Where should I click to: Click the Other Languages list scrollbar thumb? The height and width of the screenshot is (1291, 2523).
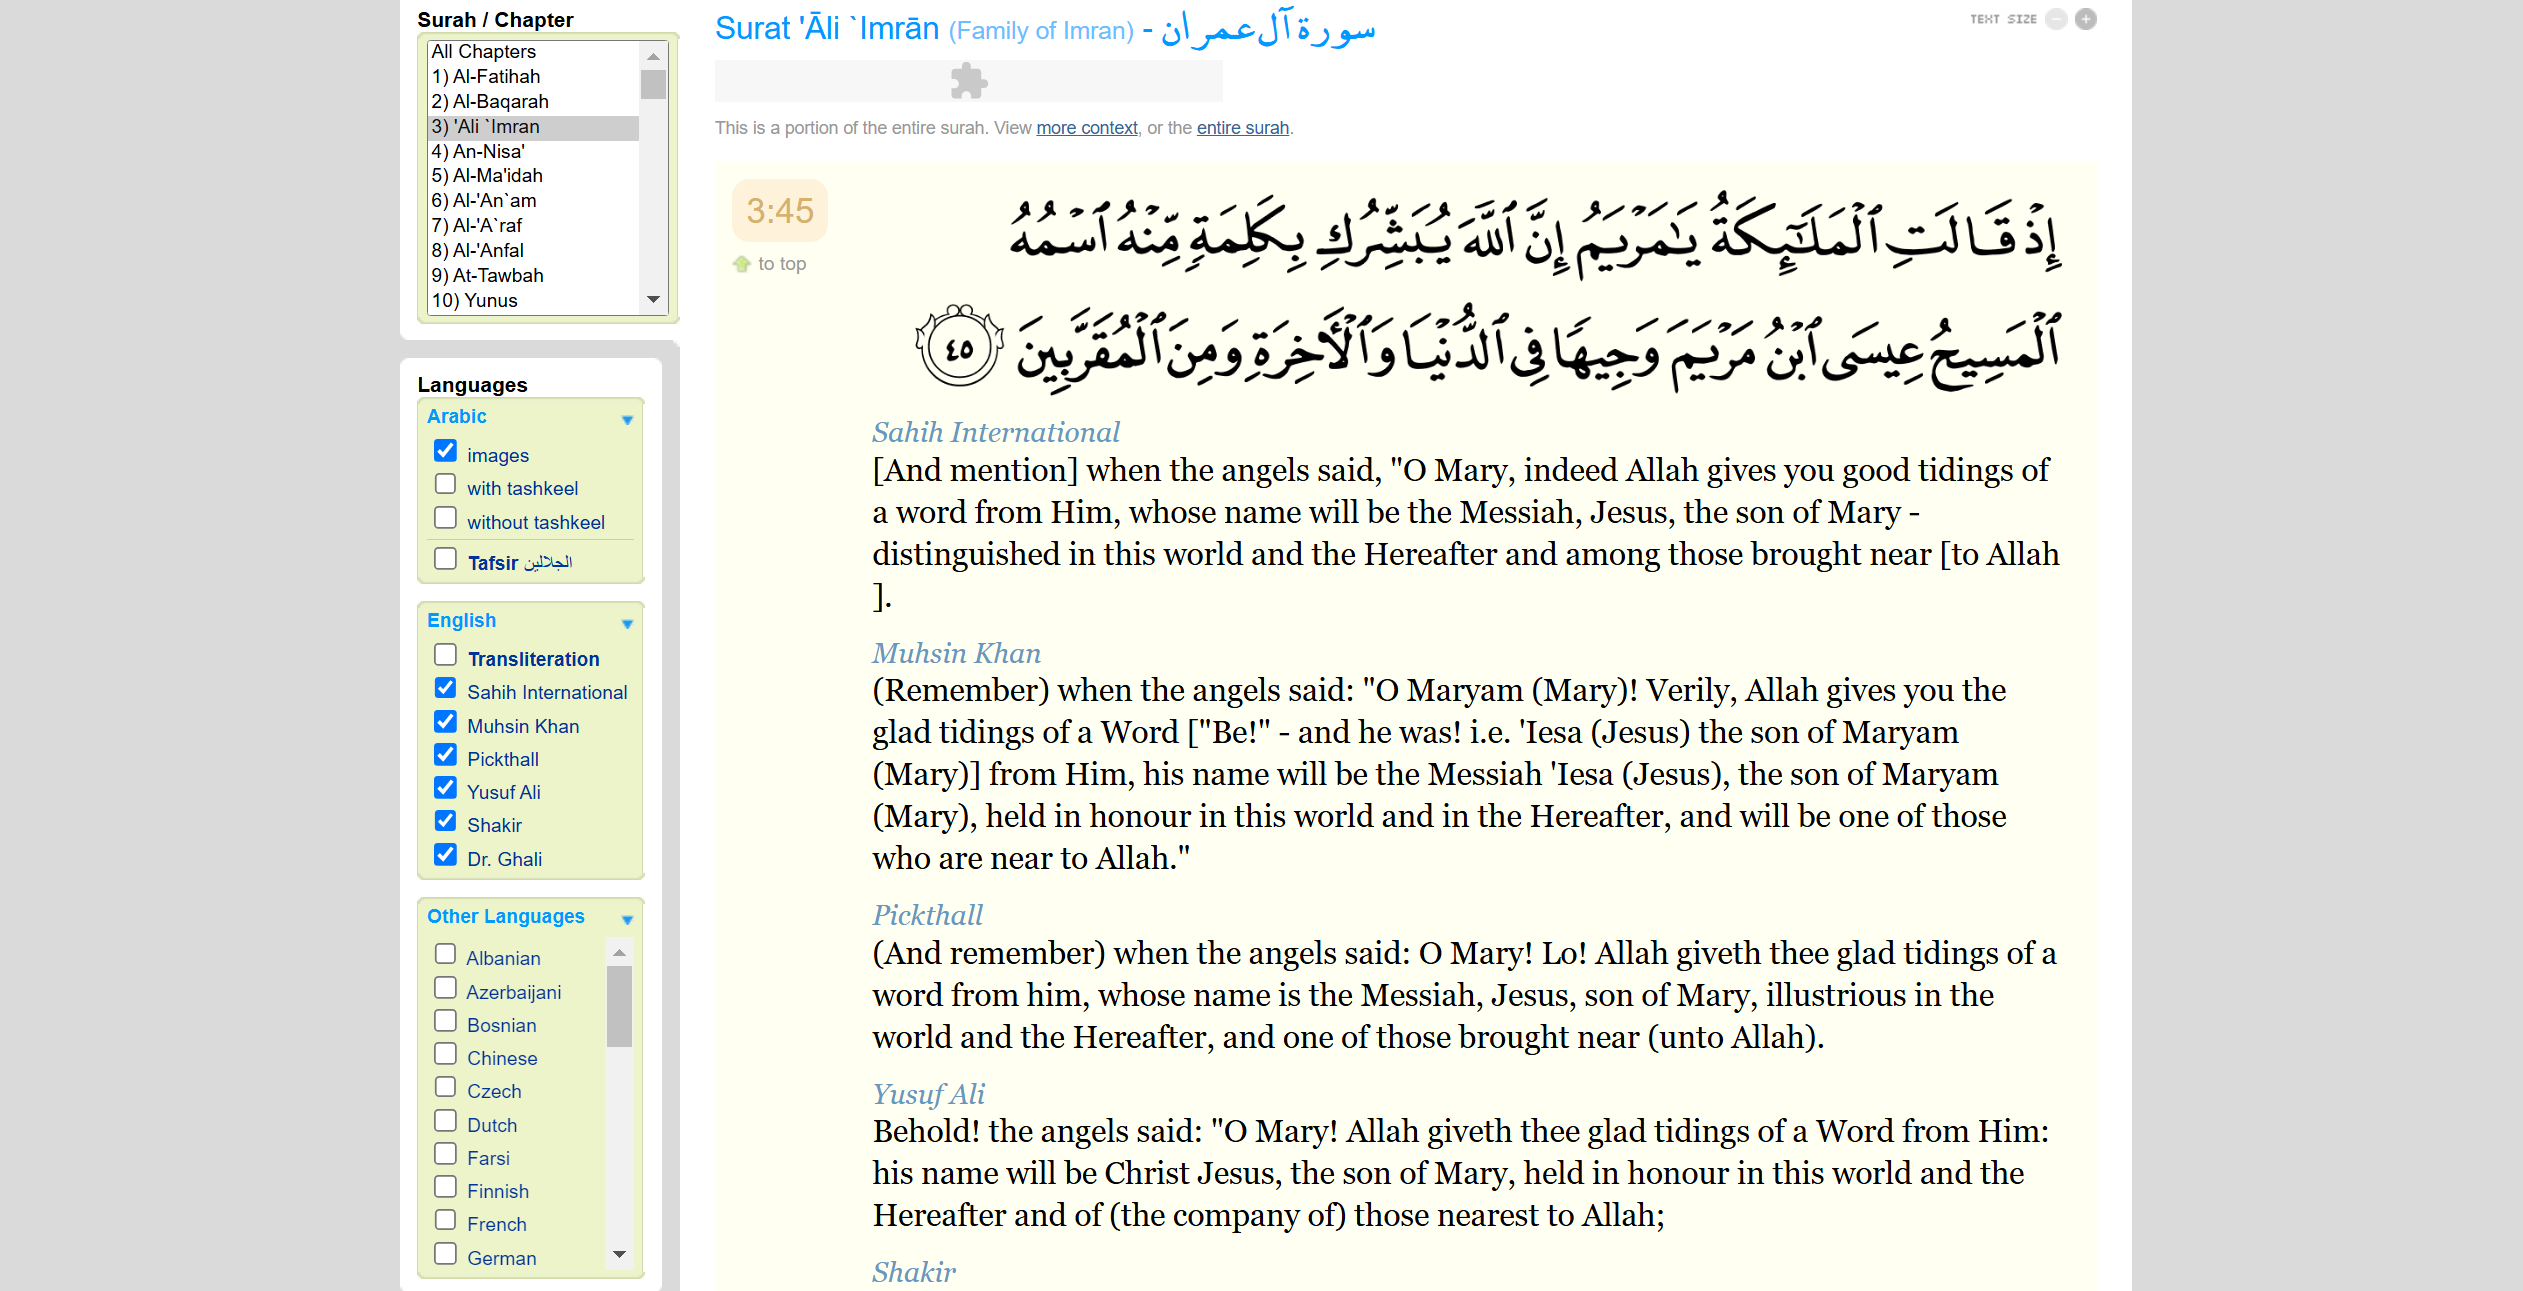coord(619,1005)
